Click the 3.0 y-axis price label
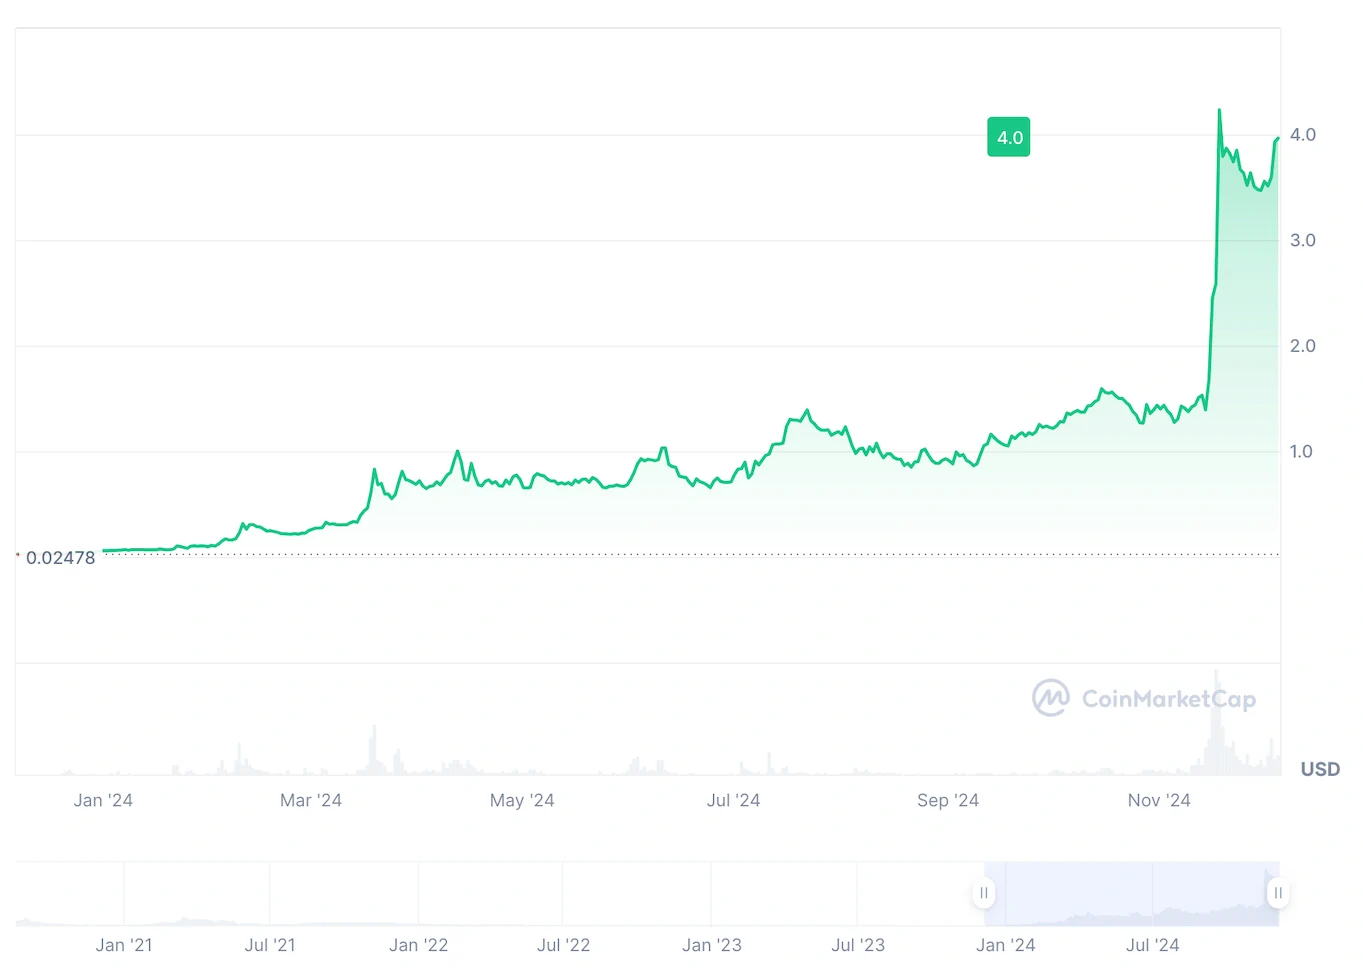Image resolution: width=1363 pixels, height=968 pixels. click(x=1302, y=240)
